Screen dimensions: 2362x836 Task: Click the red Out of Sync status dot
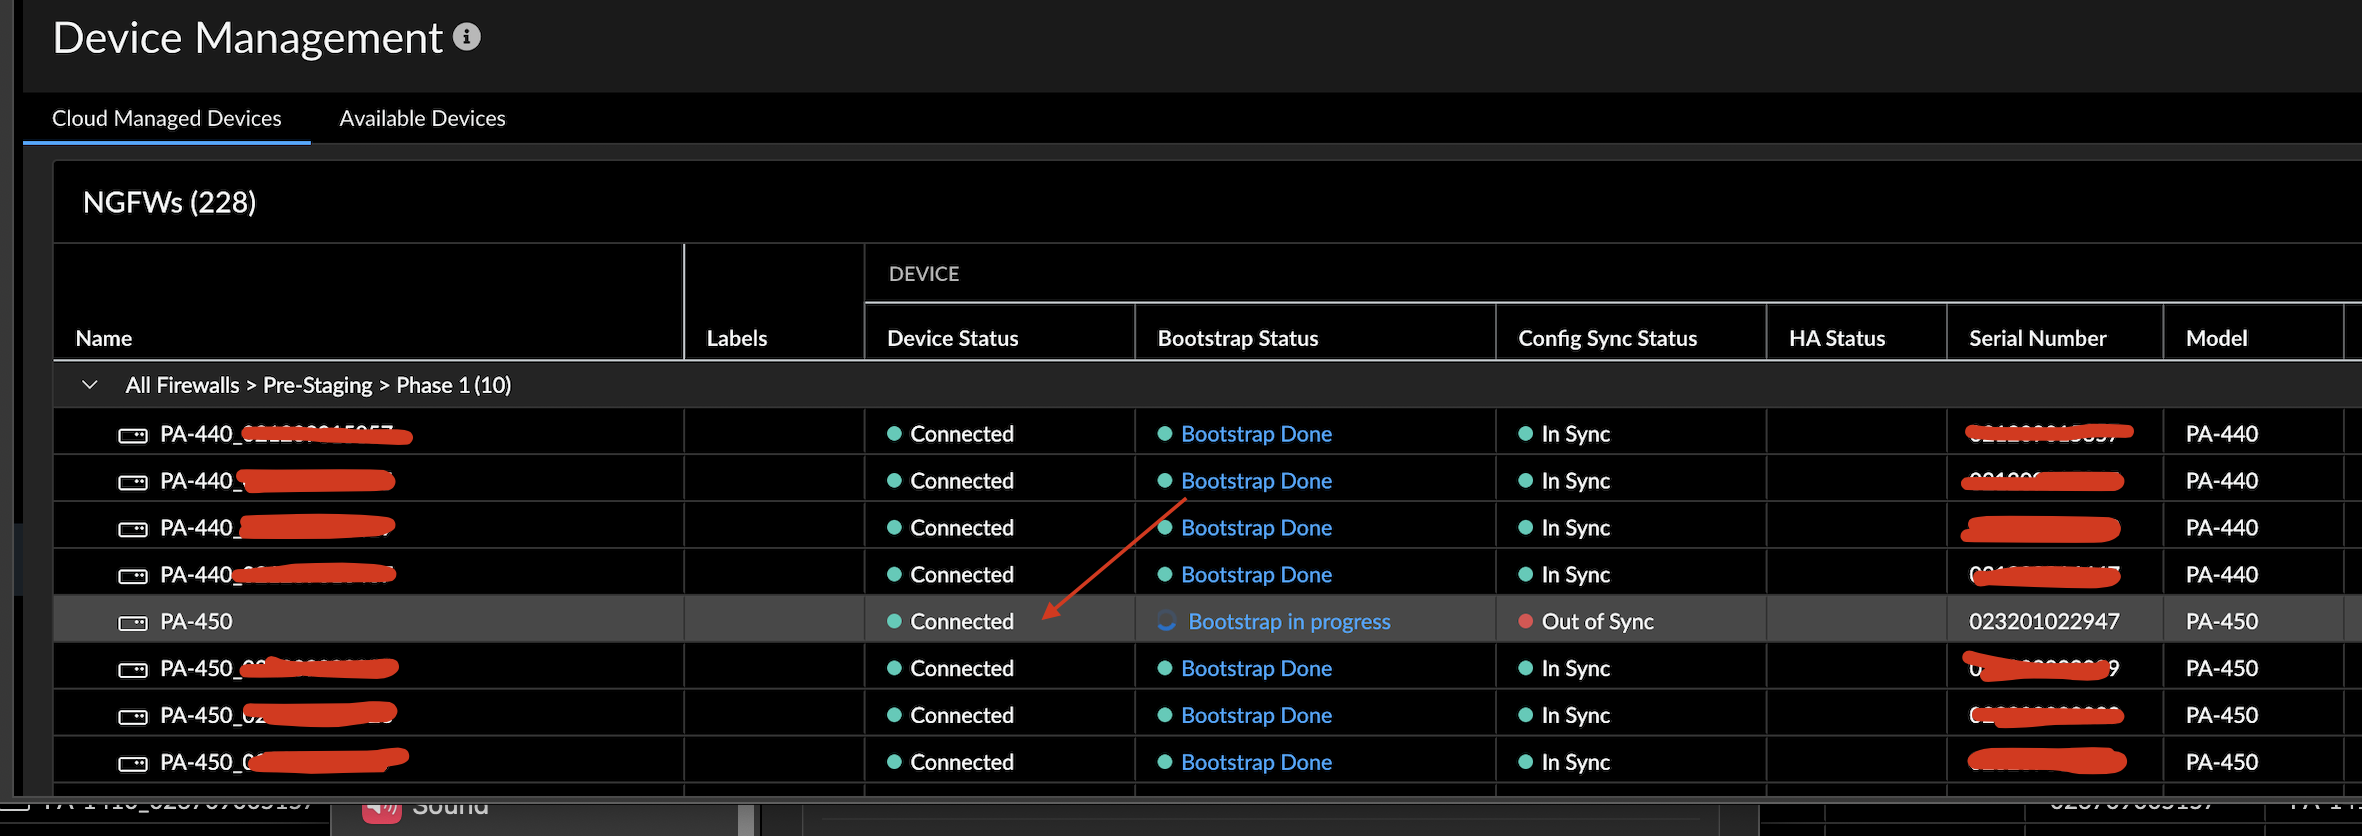click(1525, 621)
